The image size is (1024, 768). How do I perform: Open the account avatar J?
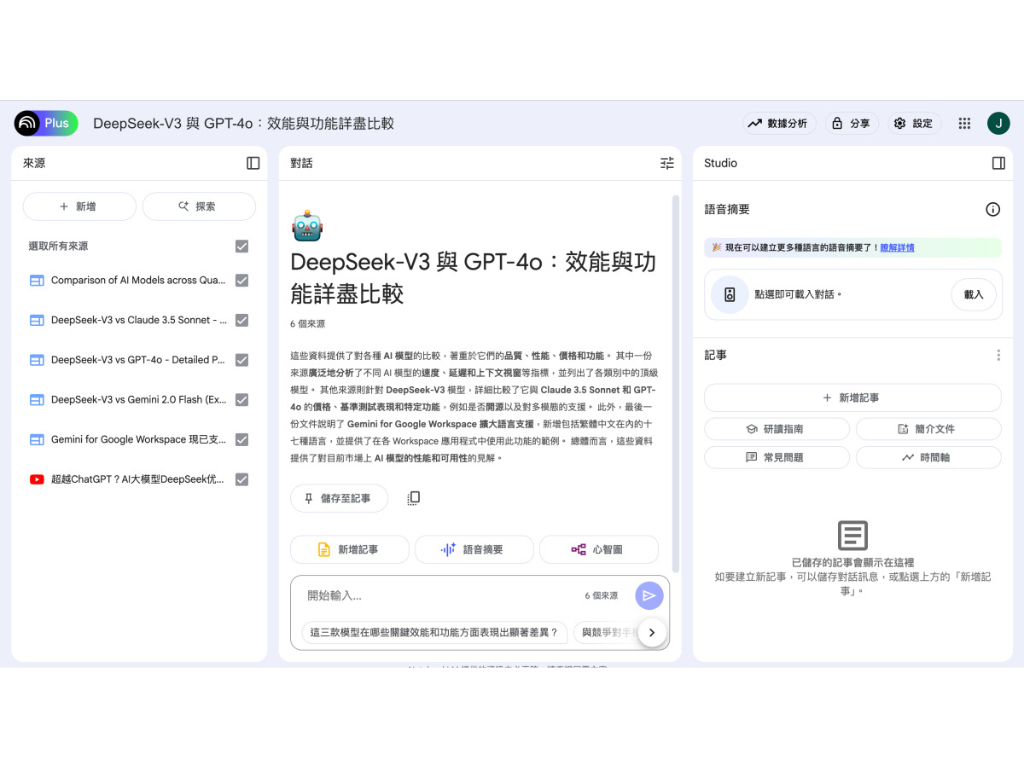[998, 123]
